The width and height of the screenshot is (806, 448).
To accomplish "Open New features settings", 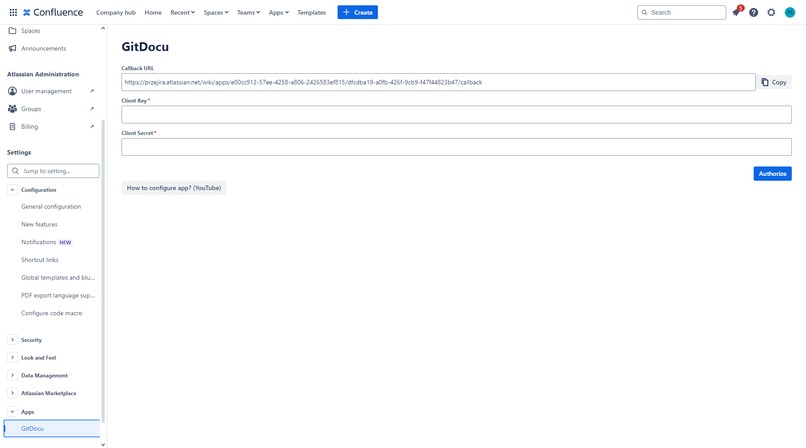I will pyautogui.click(x=39, y=225).
